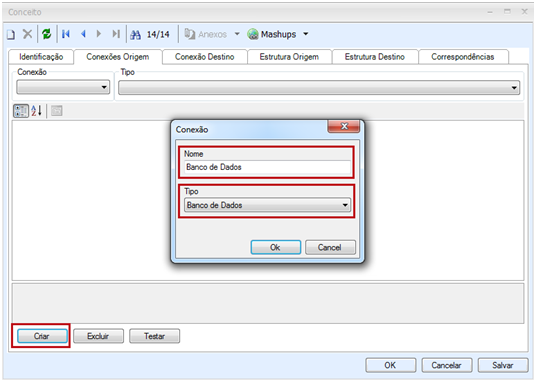Click the Anexos attachments icon
Screen dimensions: 536x382
tap(190, 34)
